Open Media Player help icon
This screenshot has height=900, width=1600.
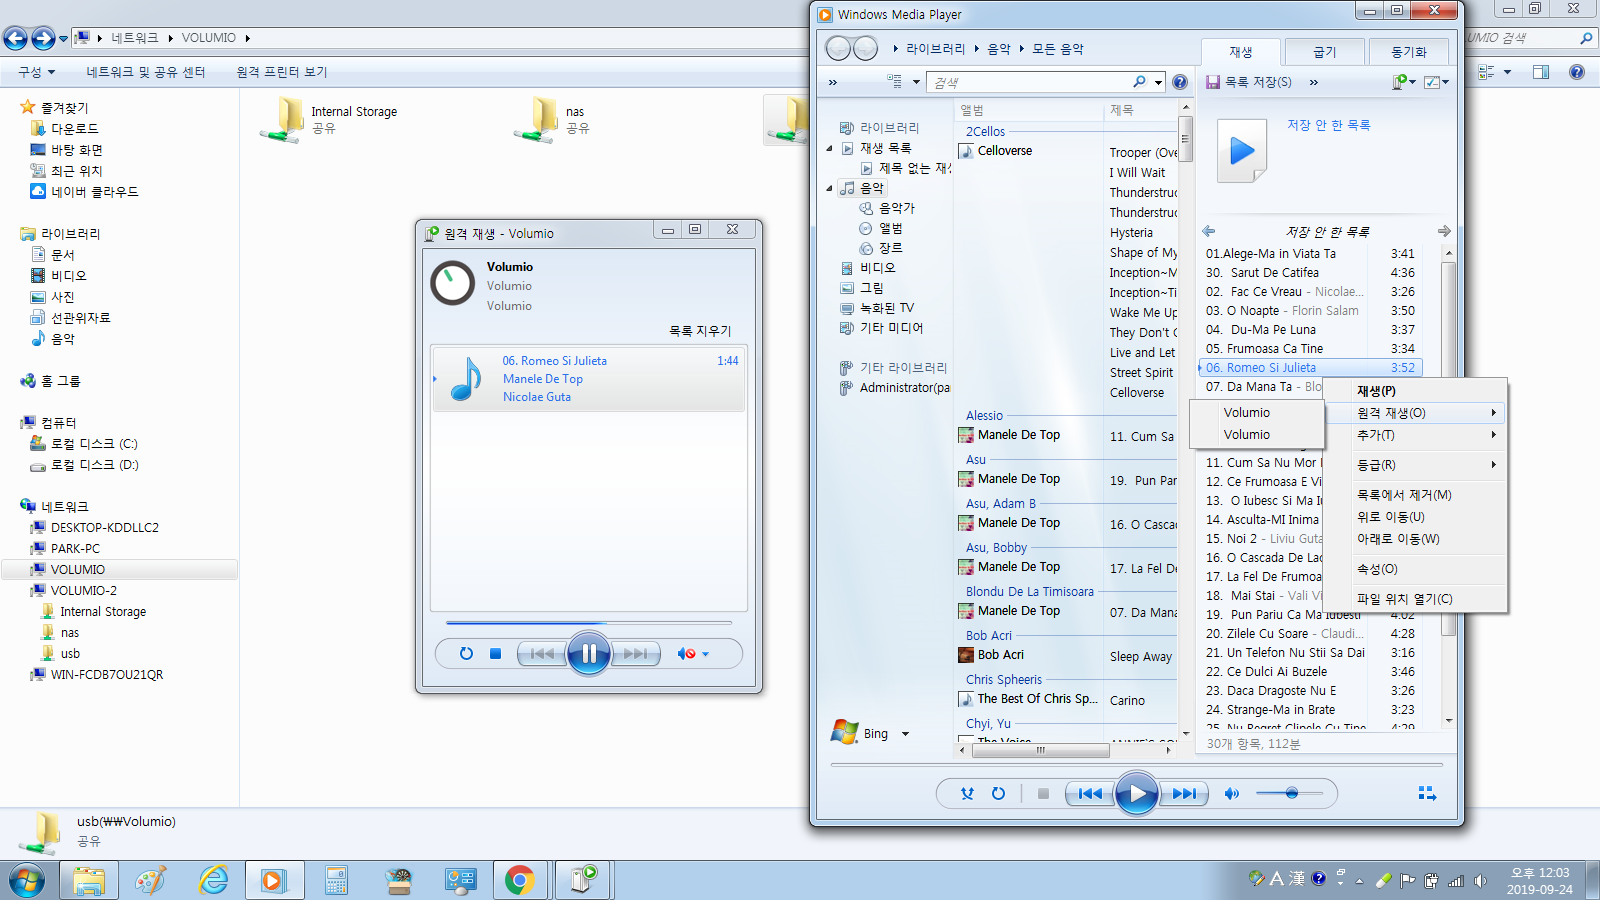[1180, 82]
